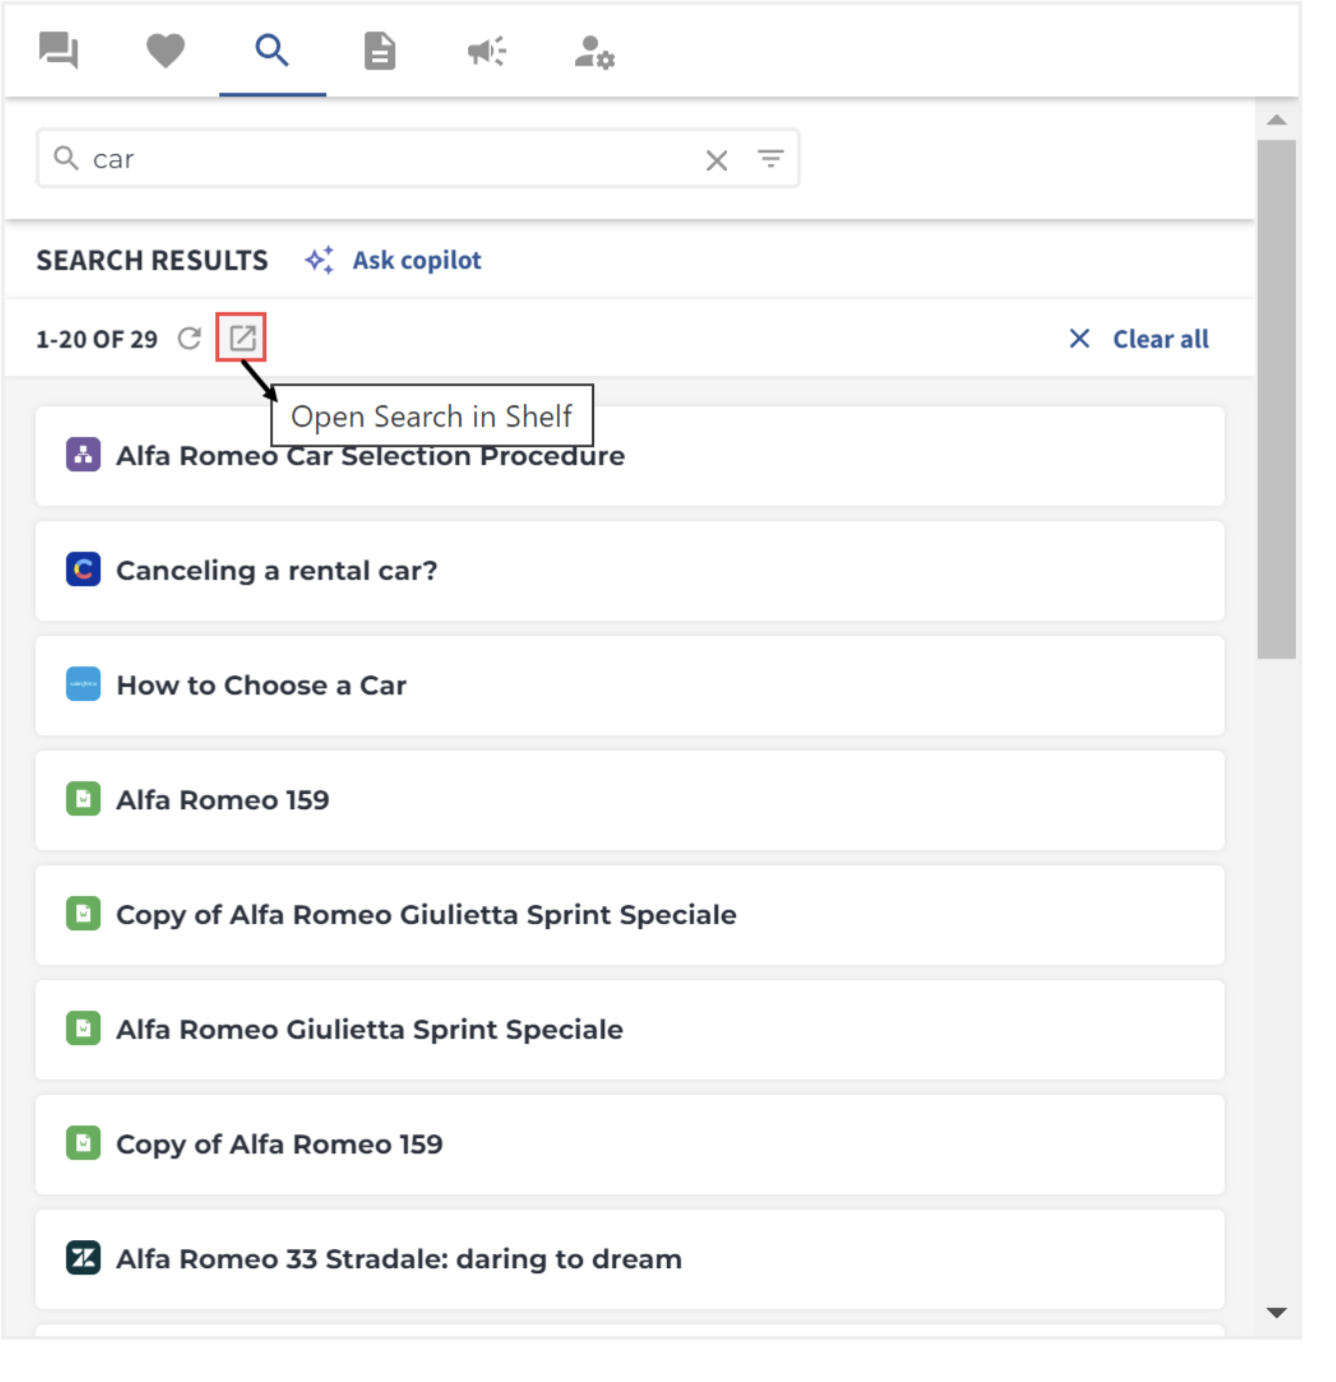Click green document icon of Alfa Romeo 159

(83, 800)
